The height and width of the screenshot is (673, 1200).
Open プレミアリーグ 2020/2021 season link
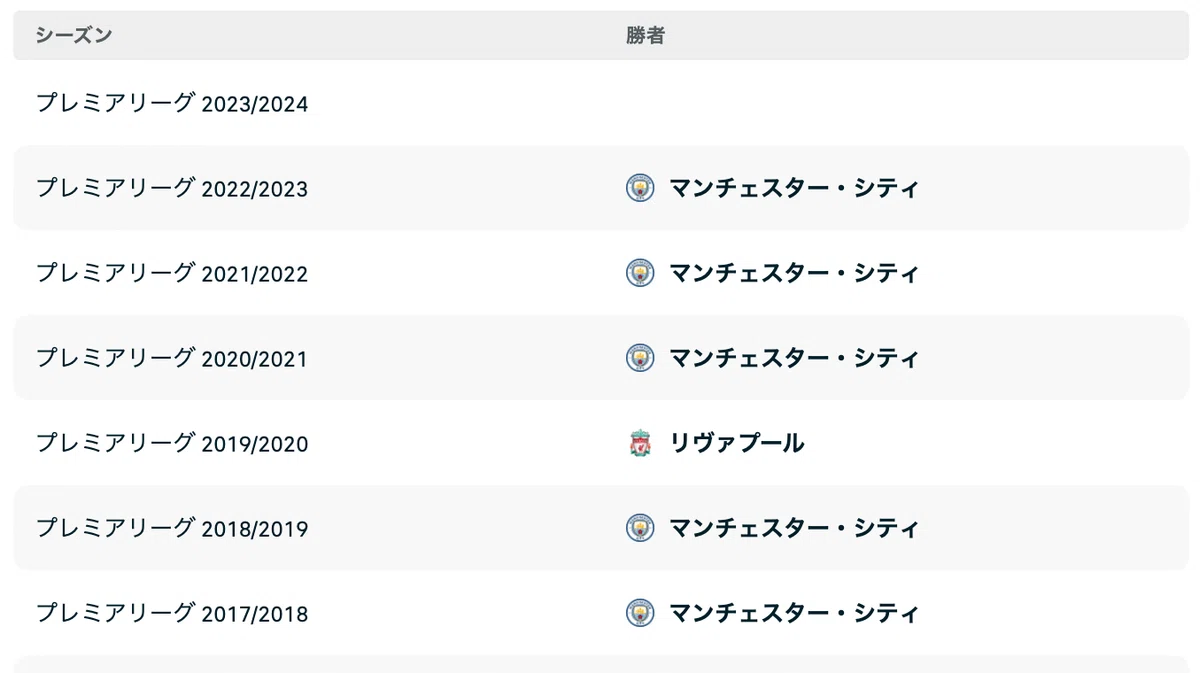tap(172, 358)
